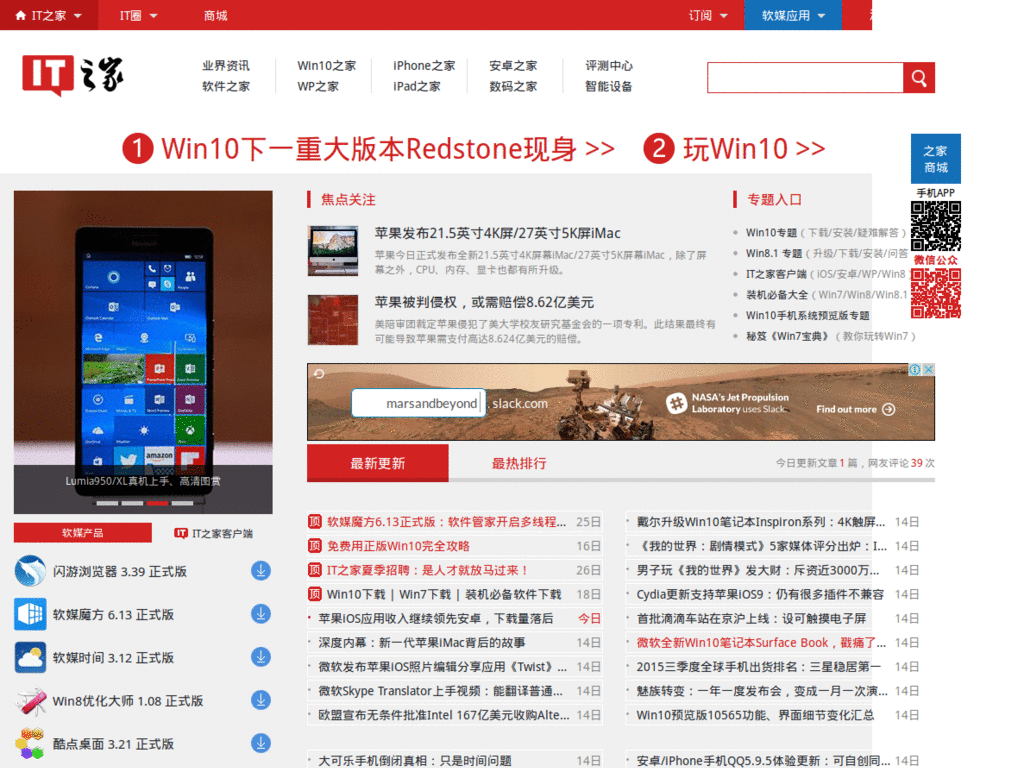Click the 顶 badge beside Win10下载
The height and width of the screenshot is (768, 1024).
click(x=315, y=594)
